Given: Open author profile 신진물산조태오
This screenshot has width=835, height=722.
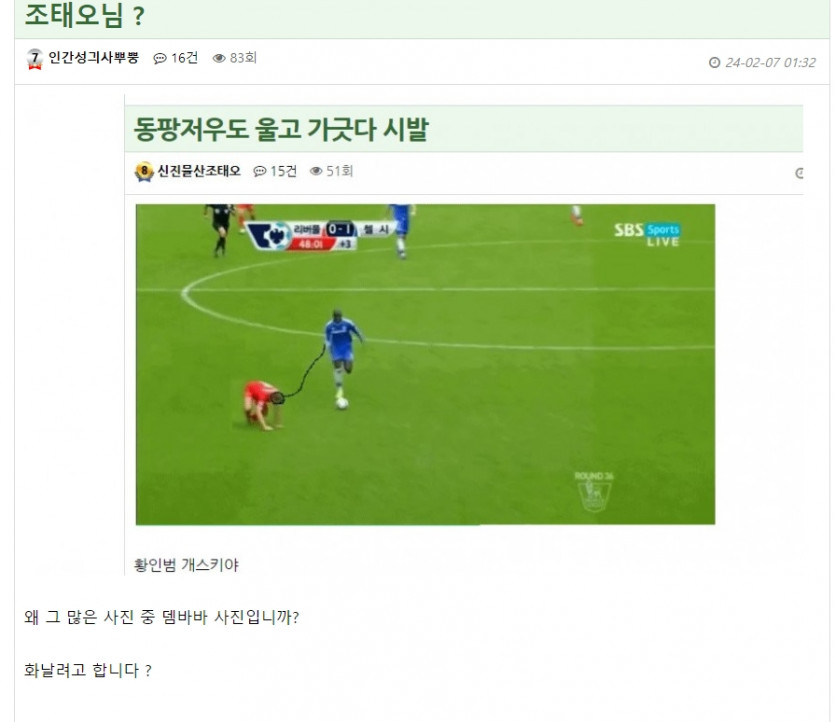Looking at the screenshot, I should [199, 171].
